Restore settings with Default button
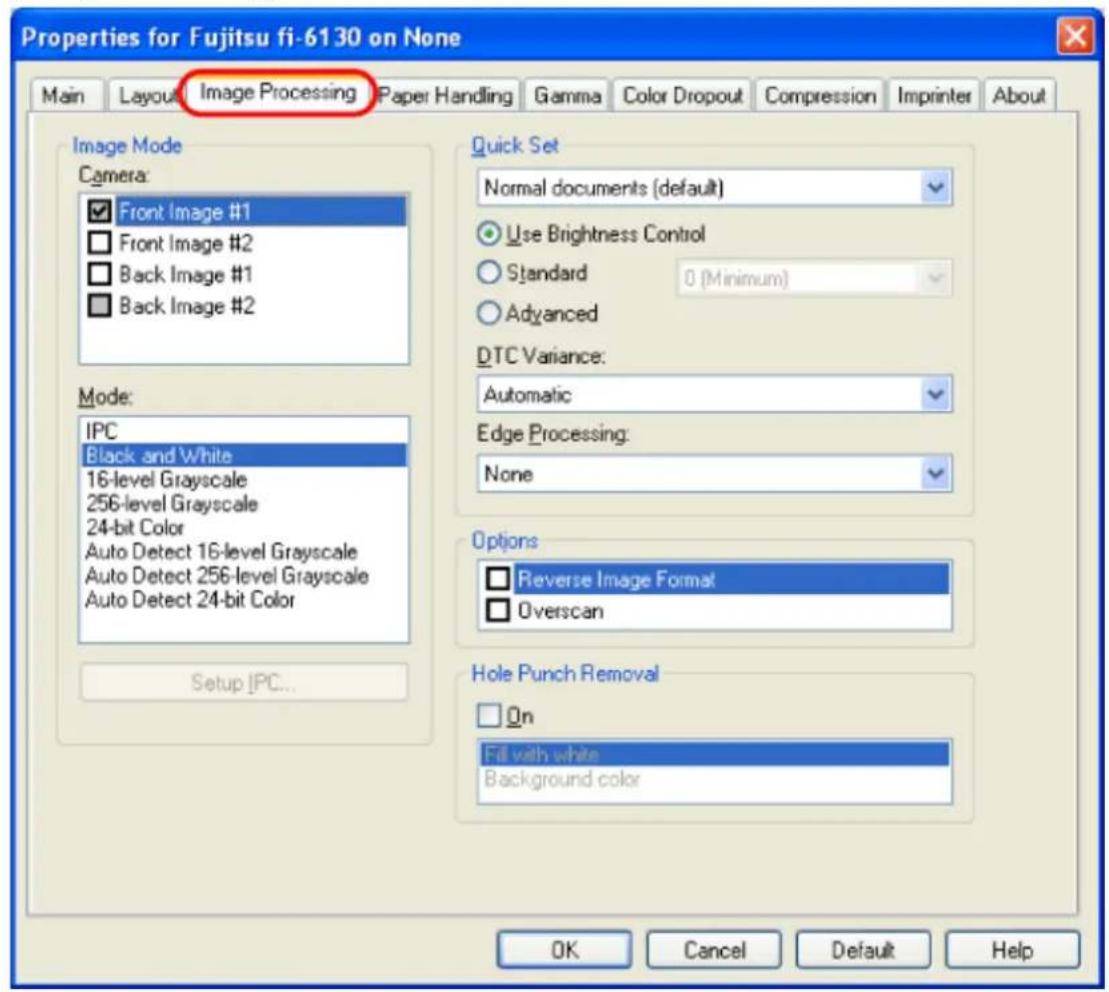 (x=864, y=950)
